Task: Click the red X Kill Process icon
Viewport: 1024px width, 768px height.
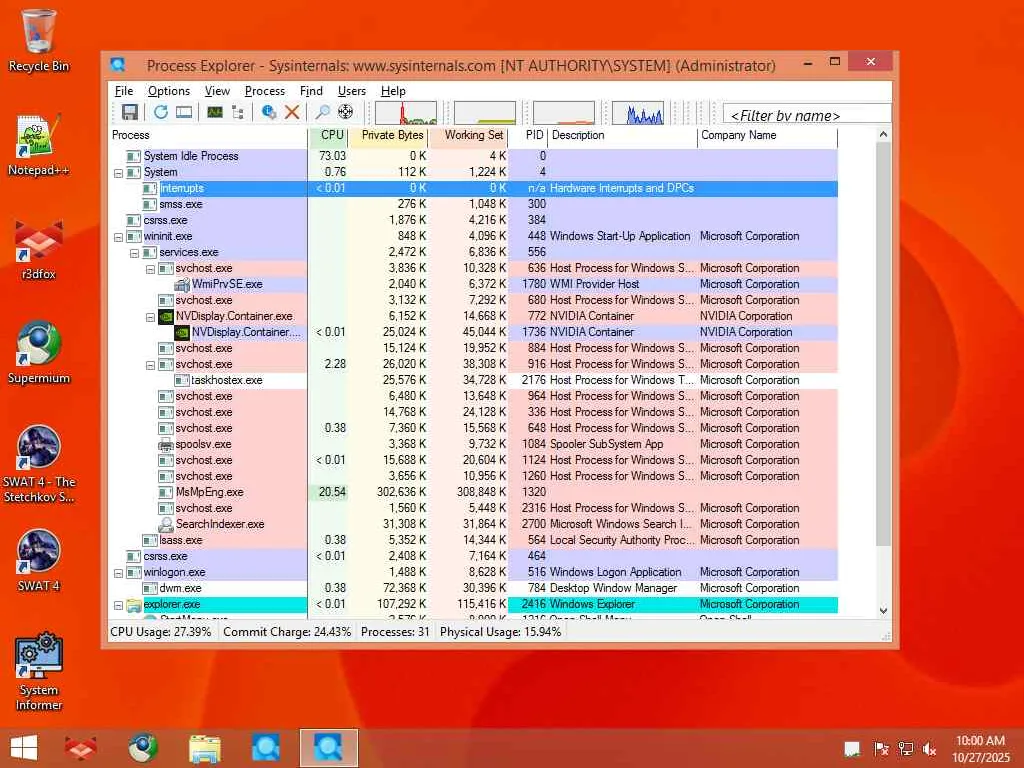Action: tap(292, 112)
